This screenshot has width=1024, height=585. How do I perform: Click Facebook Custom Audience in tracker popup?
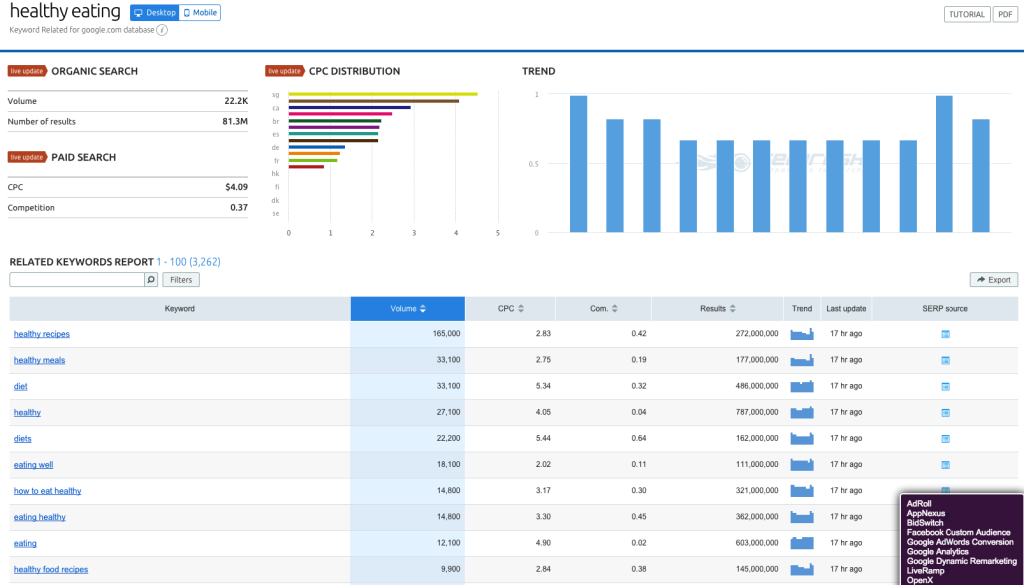click(959, 532)
